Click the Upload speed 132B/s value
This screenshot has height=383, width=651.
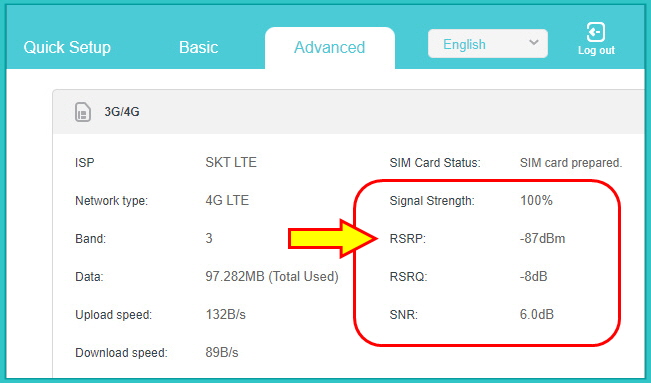point(225,314)
